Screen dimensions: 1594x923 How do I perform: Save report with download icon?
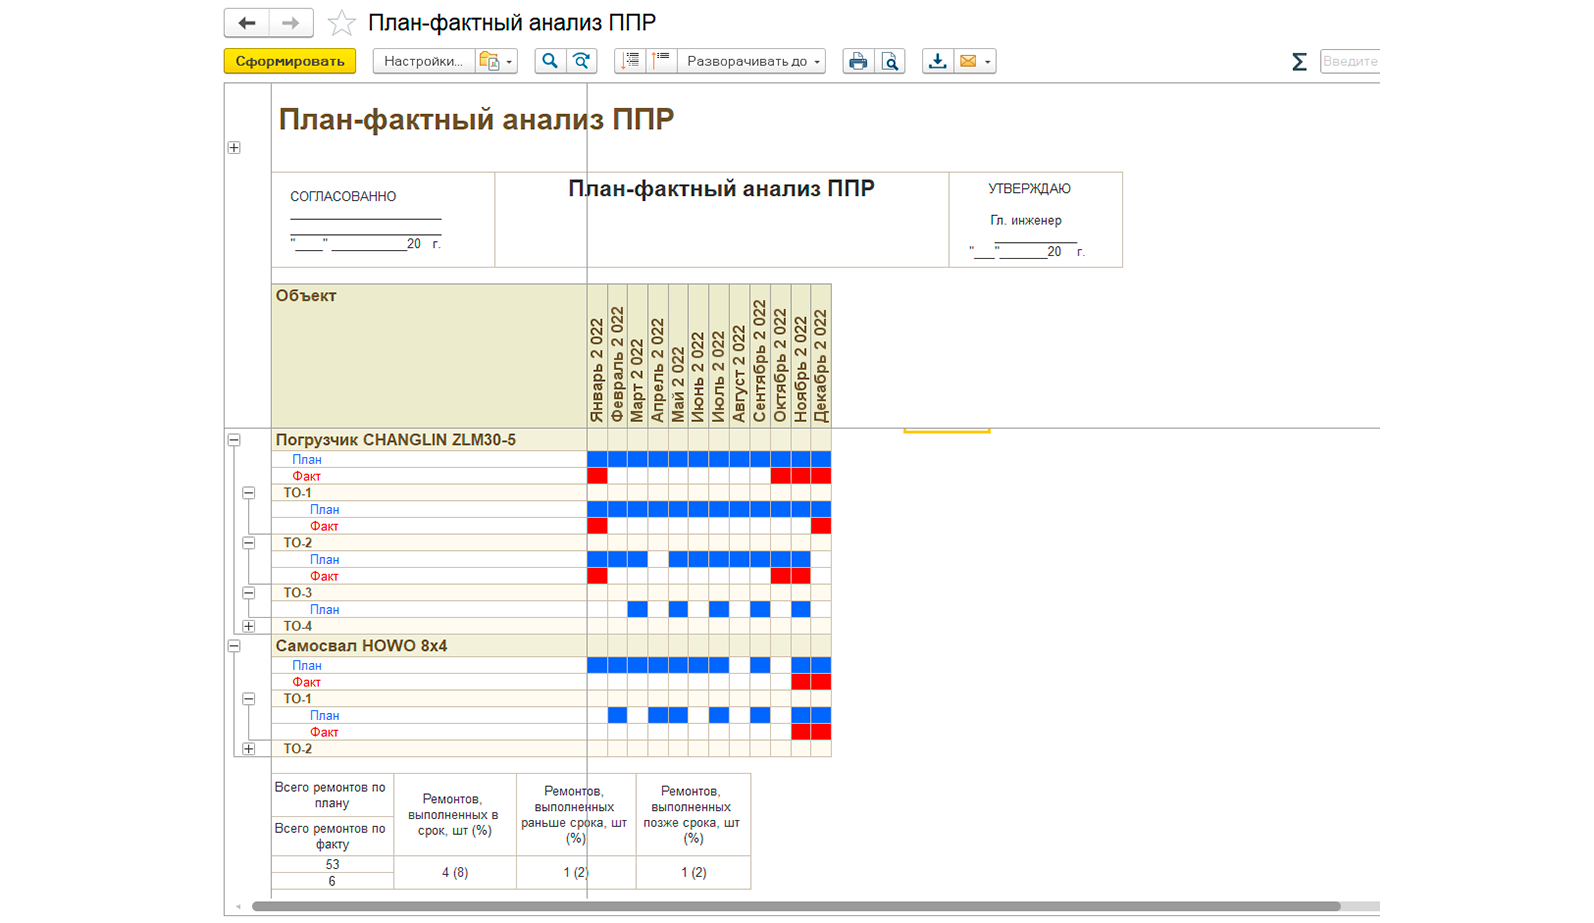point(937,61)
